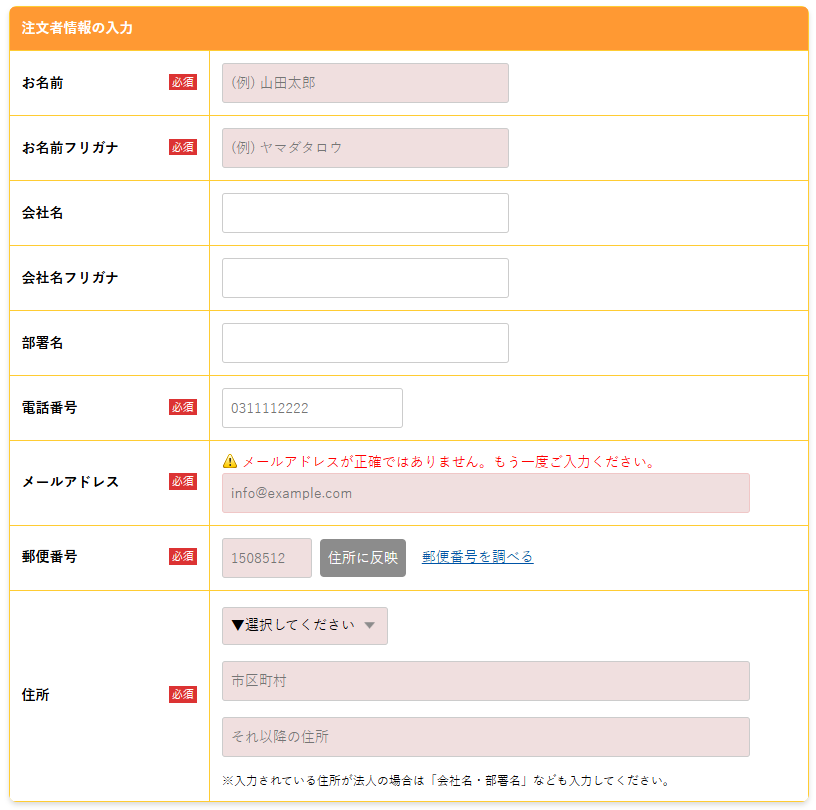Click the 会社名フリガナ input field
Screen dimensions: 816x810
pyautogui.click(x=365, y=278)
